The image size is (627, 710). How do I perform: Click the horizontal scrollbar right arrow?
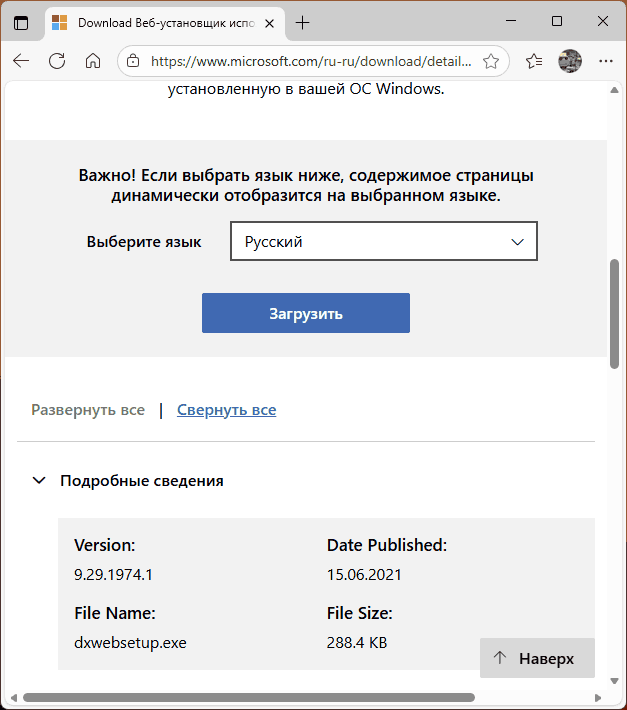point(598,697)
